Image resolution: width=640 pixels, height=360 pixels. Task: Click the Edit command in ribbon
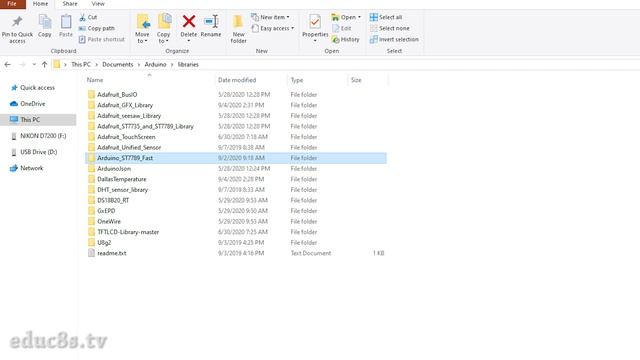coord(342,29)
